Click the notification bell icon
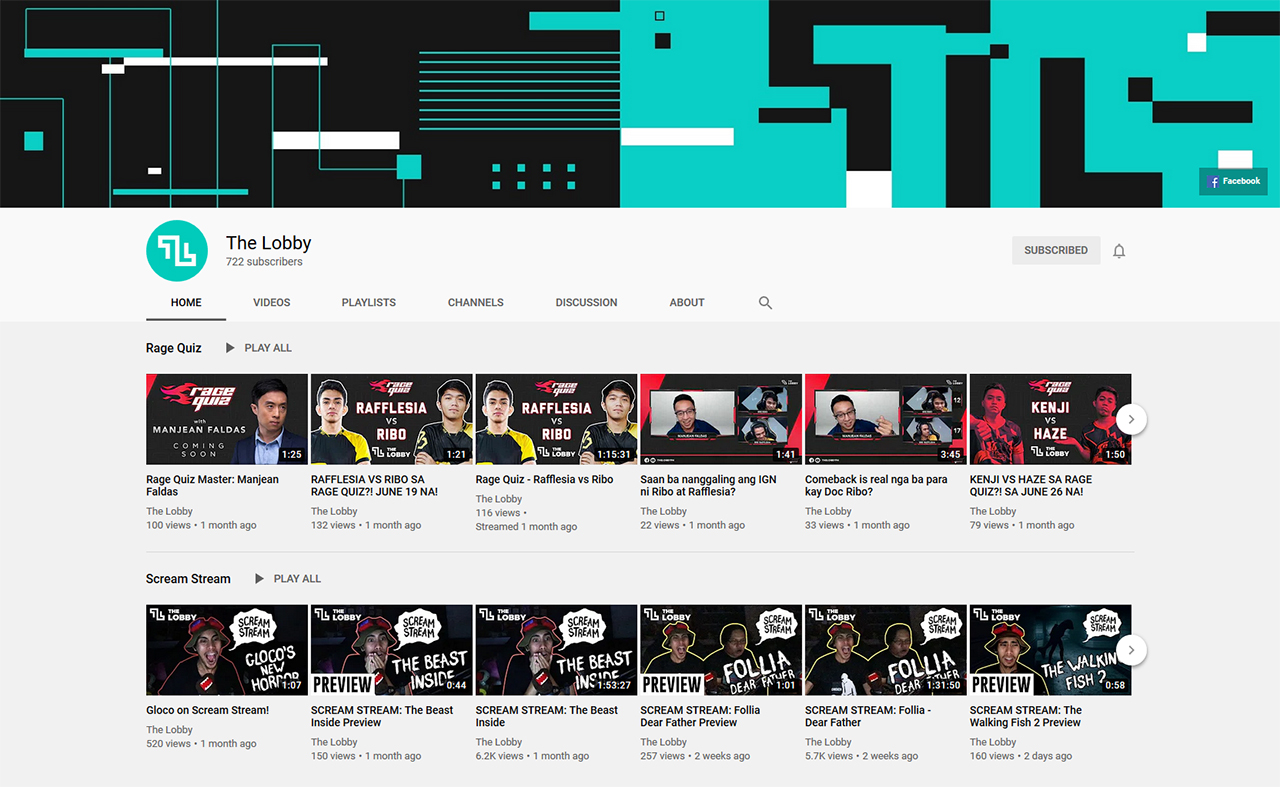This screenshot has height=787, width=1280. click(x=1119, y=251)
